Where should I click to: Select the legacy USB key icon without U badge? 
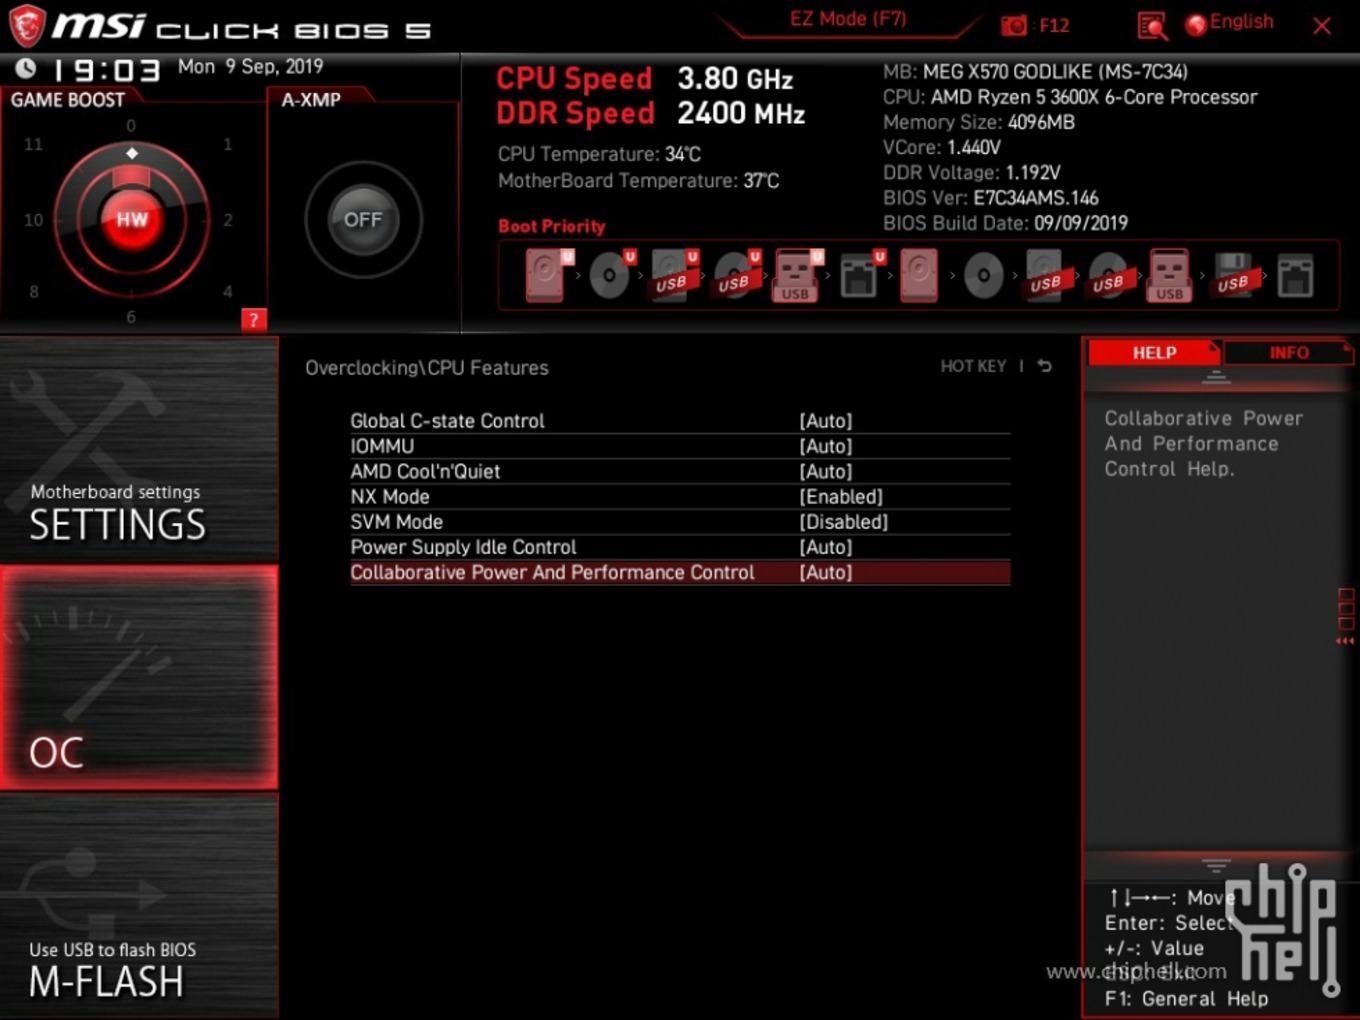1170,275
